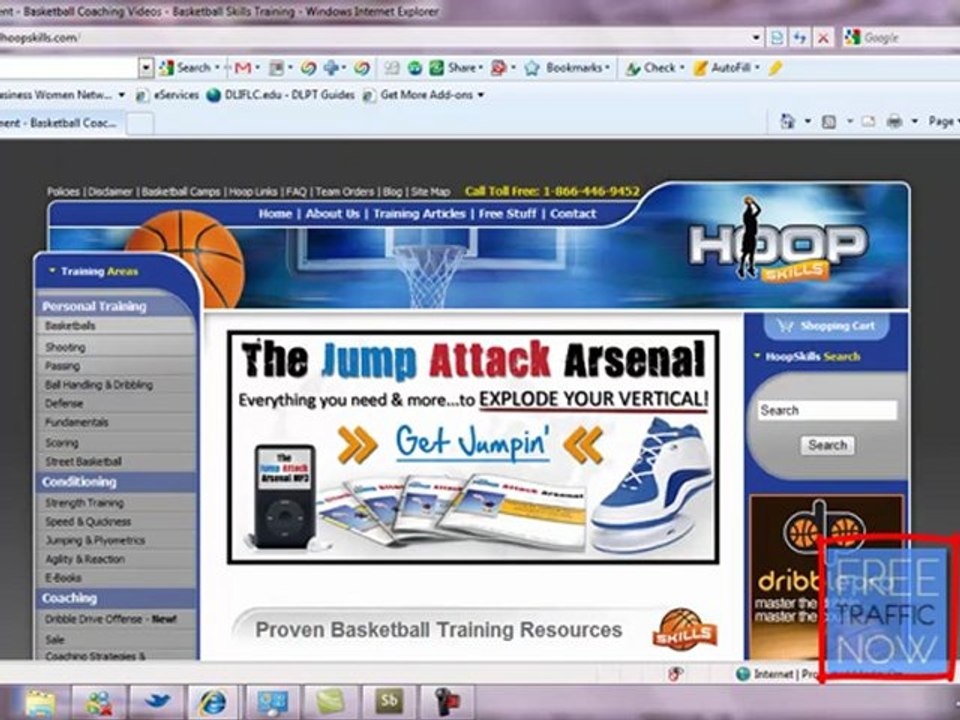The height and width of the screenshot is (720, 960).
Task: Expand the Bookmarks dropdown arrow
Action: point(607,68)
